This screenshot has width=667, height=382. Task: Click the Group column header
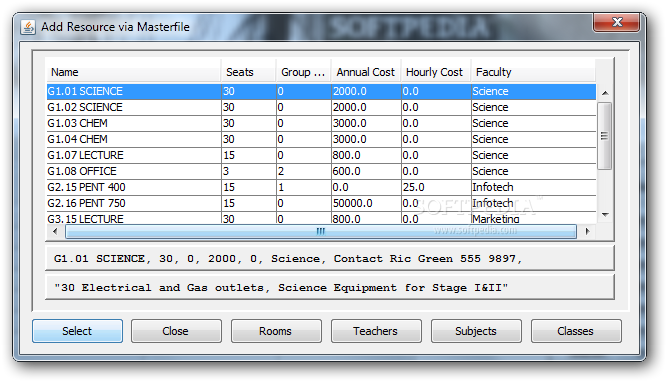pyautogui.click(x=304, y=72)
